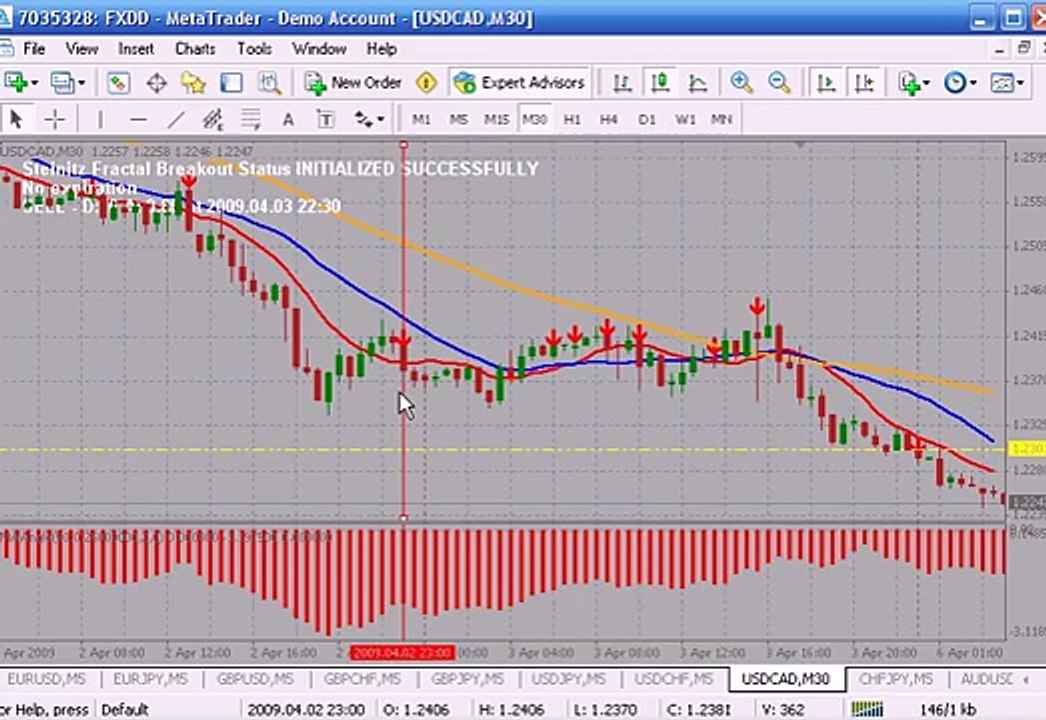Select the M30 timeframe button

pyautogui.click(x=534, y=119)
